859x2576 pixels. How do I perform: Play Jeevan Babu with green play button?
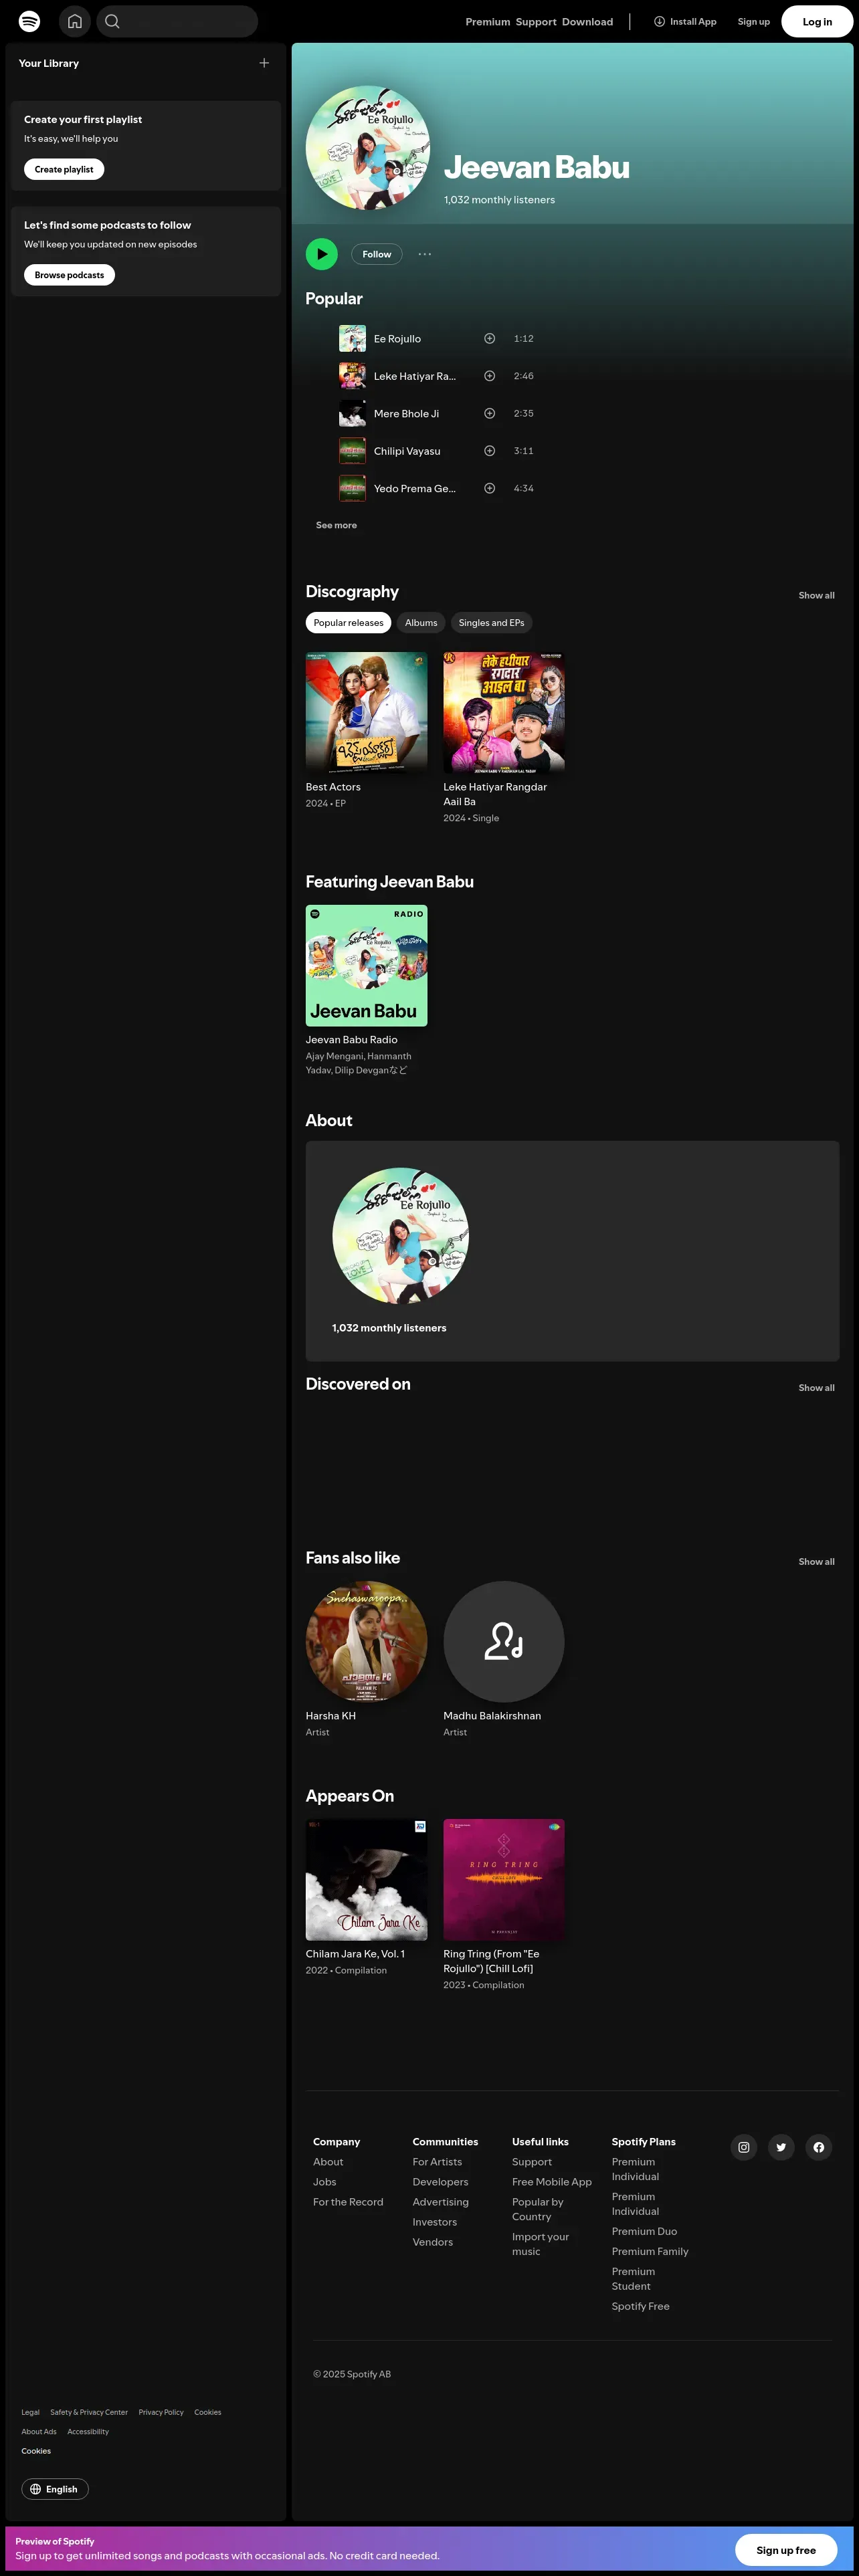[x=322, y=254]
